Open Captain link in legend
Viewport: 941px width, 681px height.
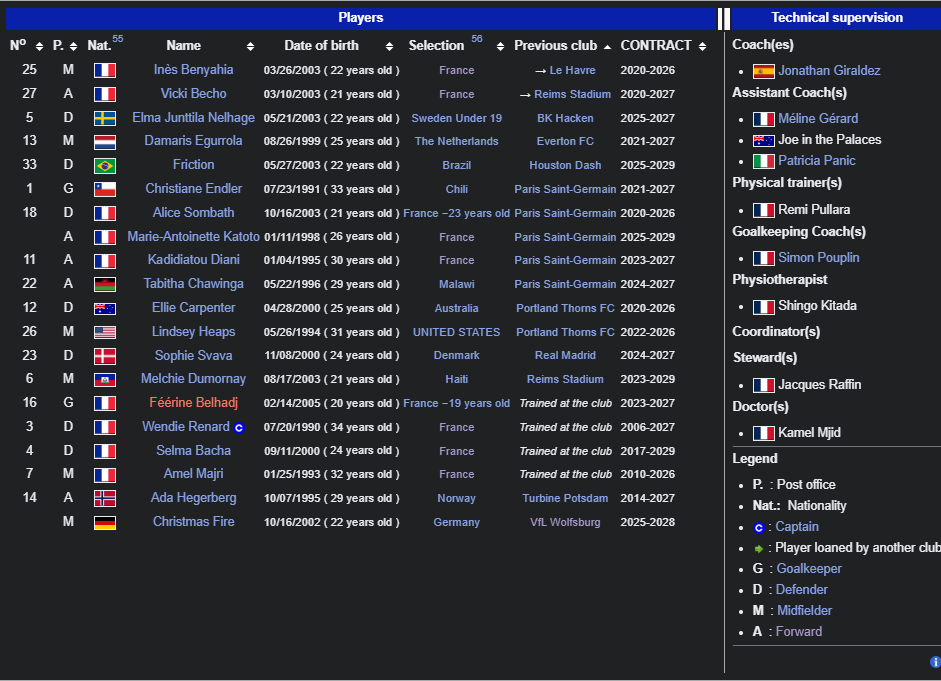tap(796, 527)
